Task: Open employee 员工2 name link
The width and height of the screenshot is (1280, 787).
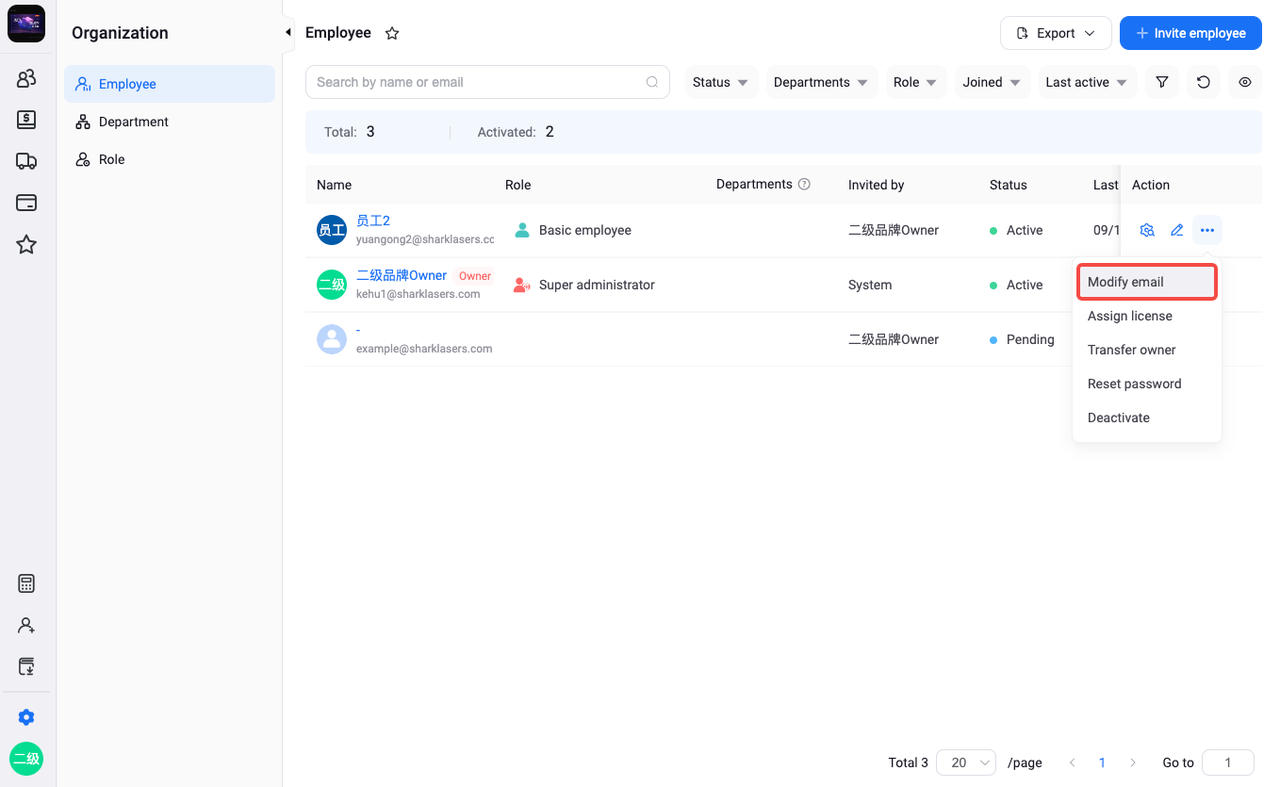Action: pos(373,221)
